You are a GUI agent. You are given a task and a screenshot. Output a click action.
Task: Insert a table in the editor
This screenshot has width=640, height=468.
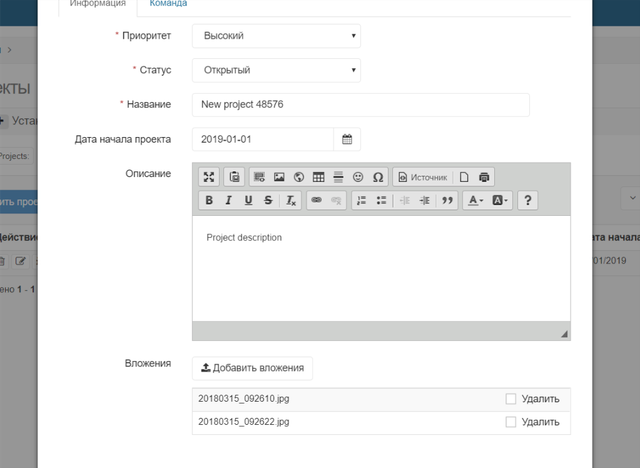pyautogui.click(x=318, y=177)
